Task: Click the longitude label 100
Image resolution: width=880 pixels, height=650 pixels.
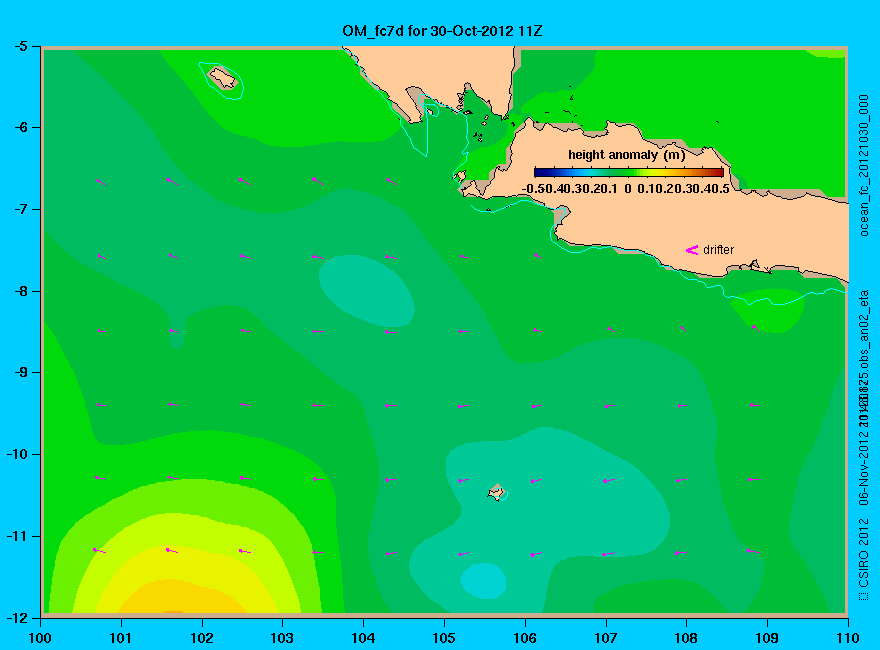Action: click(x=40, y=638)
